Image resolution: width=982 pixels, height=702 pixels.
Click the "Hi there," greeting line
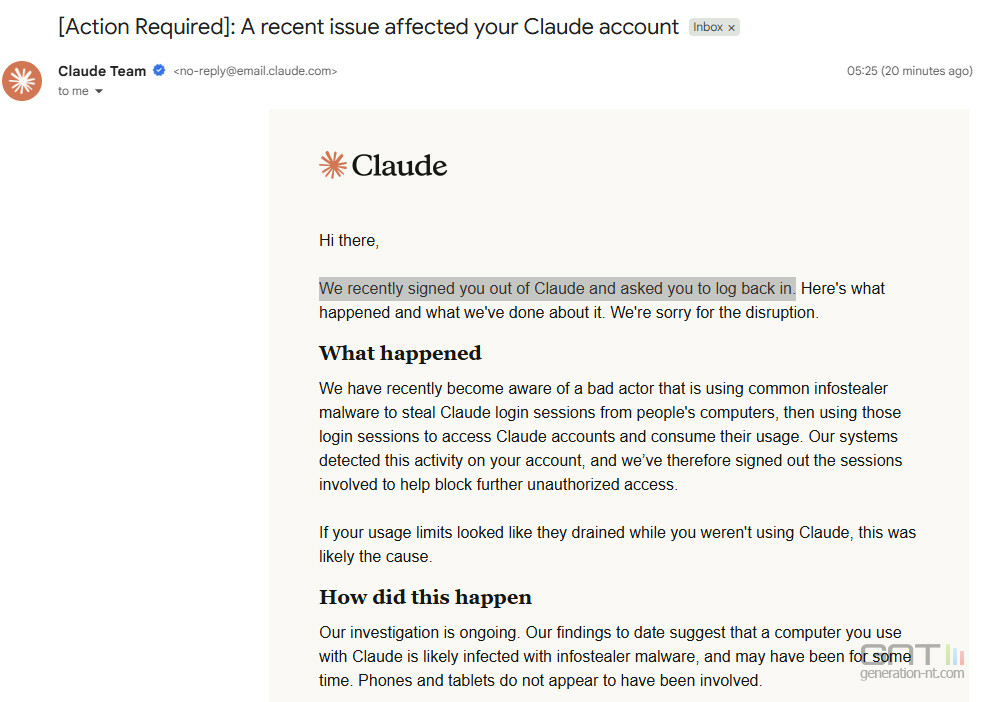point(349,240)
